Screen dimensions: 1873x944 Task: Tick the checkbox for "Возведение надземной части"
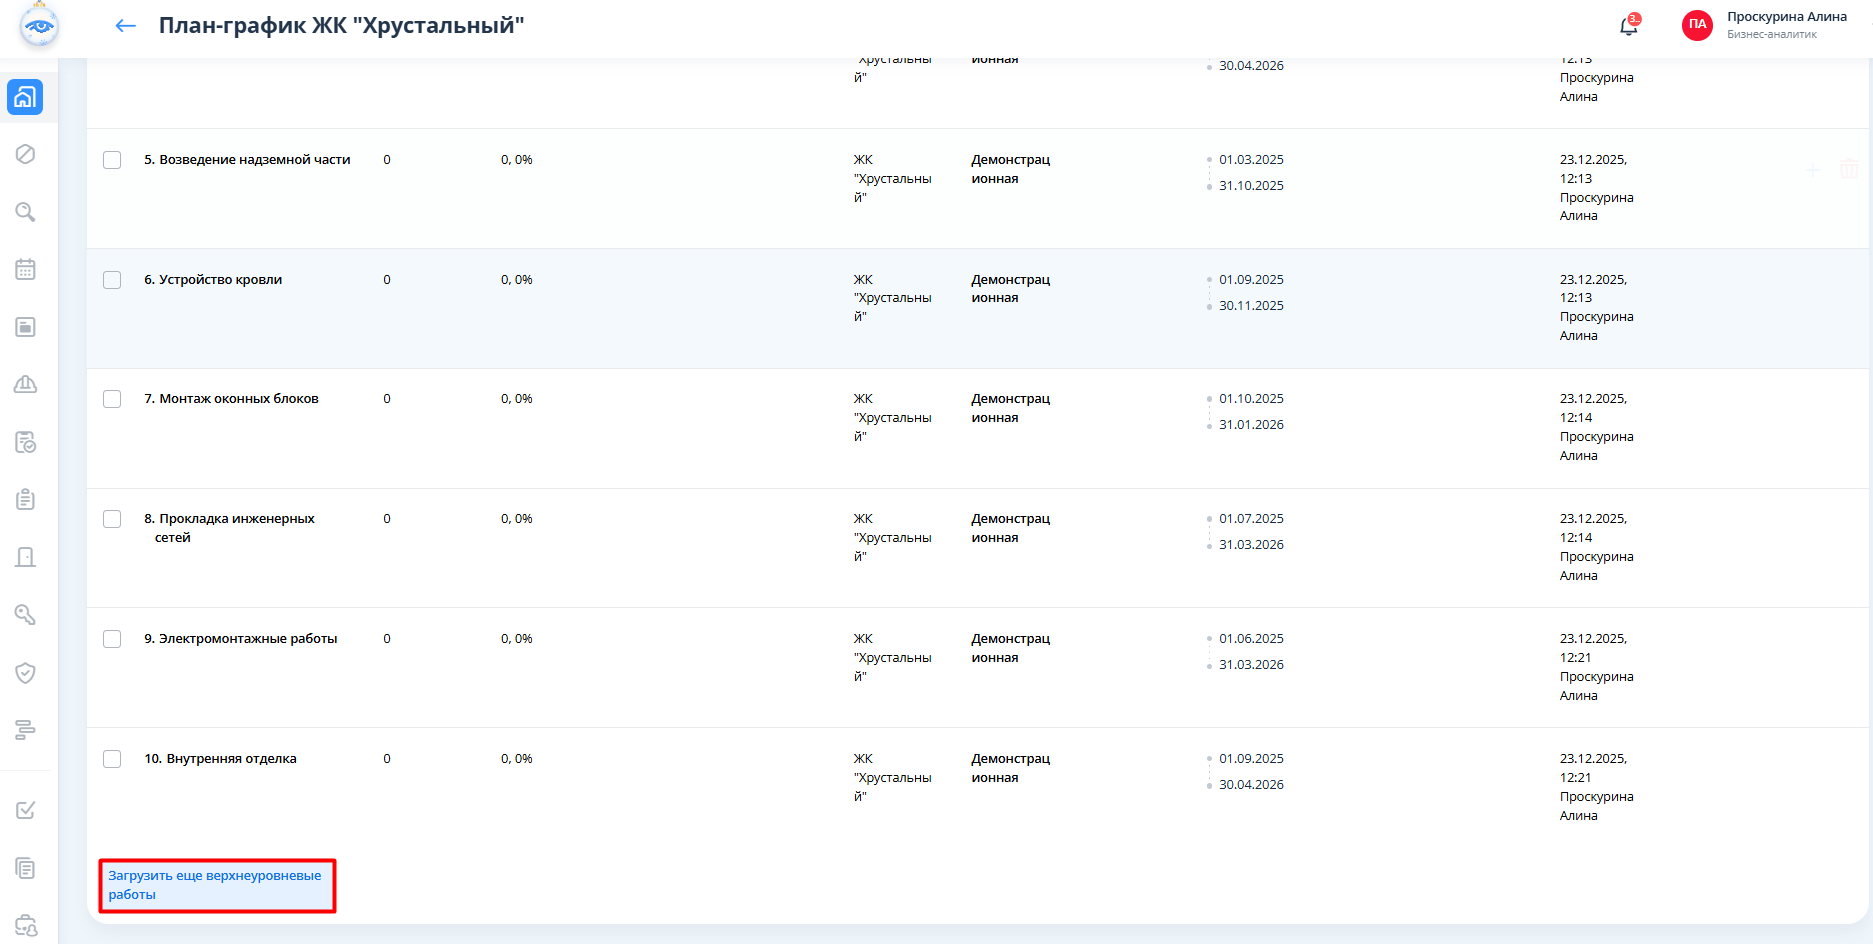tap(112, 160)
